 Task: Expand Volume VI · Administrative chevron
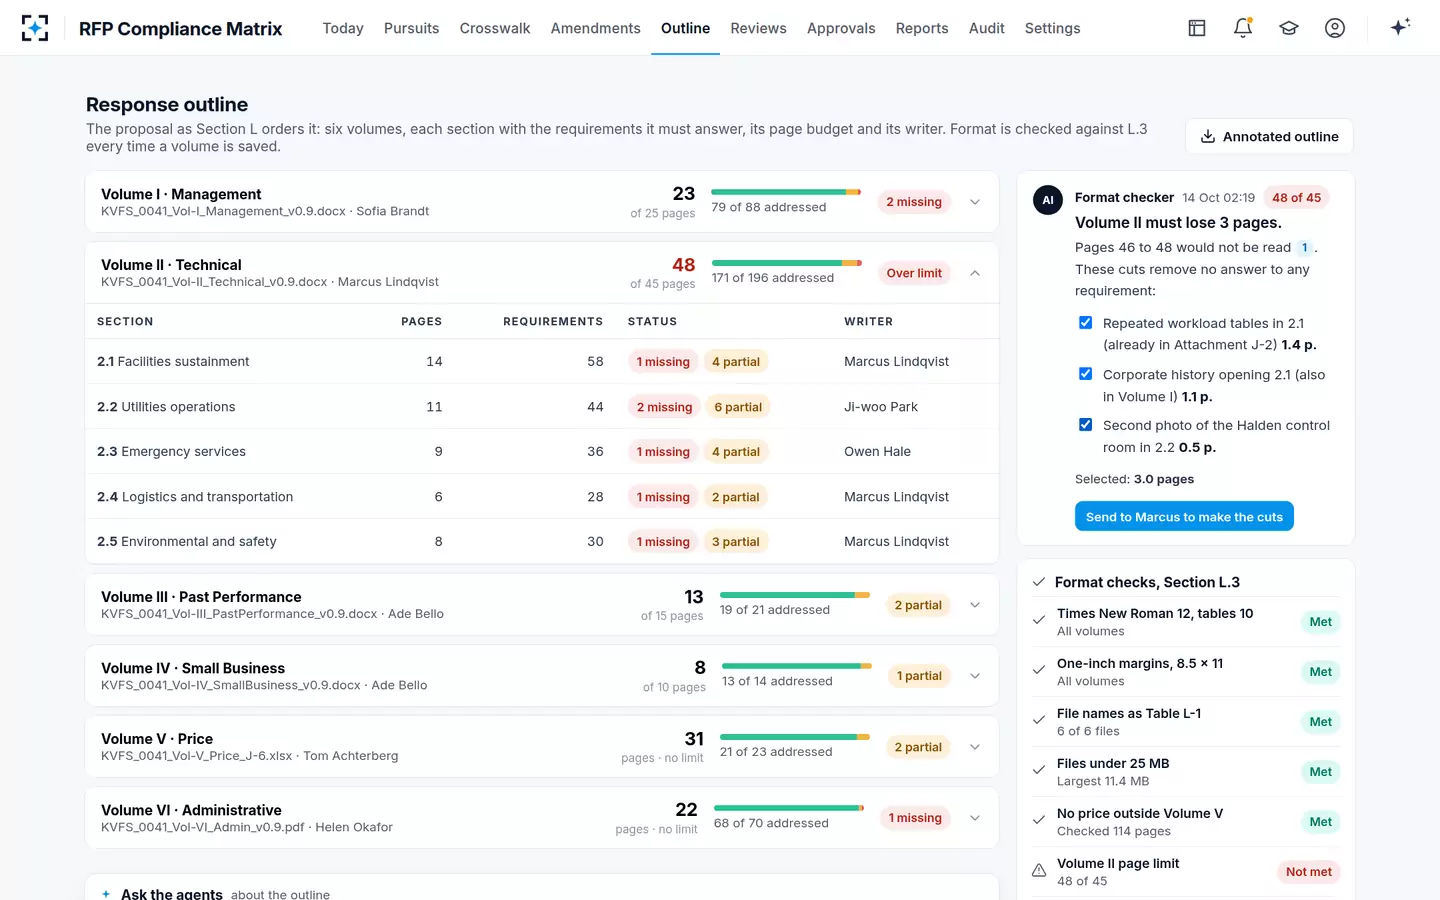pos(975,818)
